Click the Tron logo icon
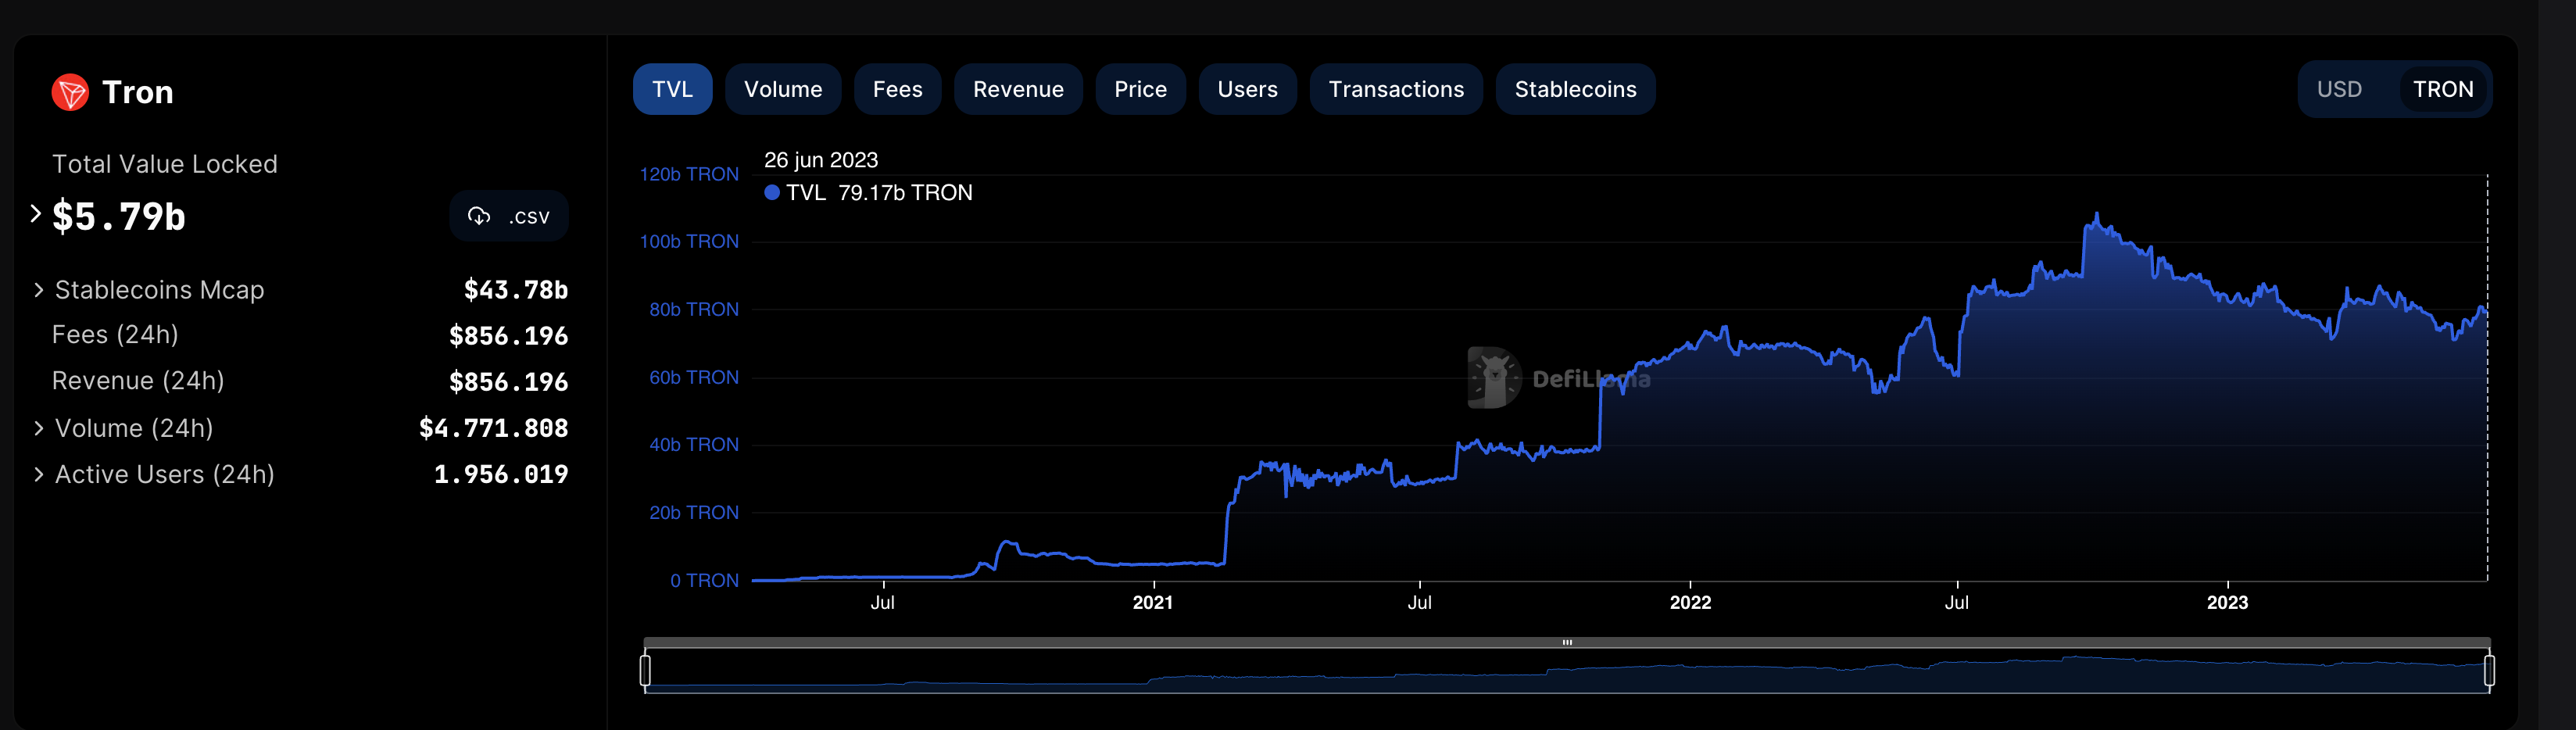This screenshot has width=2576, height=730. pos(70,92)
